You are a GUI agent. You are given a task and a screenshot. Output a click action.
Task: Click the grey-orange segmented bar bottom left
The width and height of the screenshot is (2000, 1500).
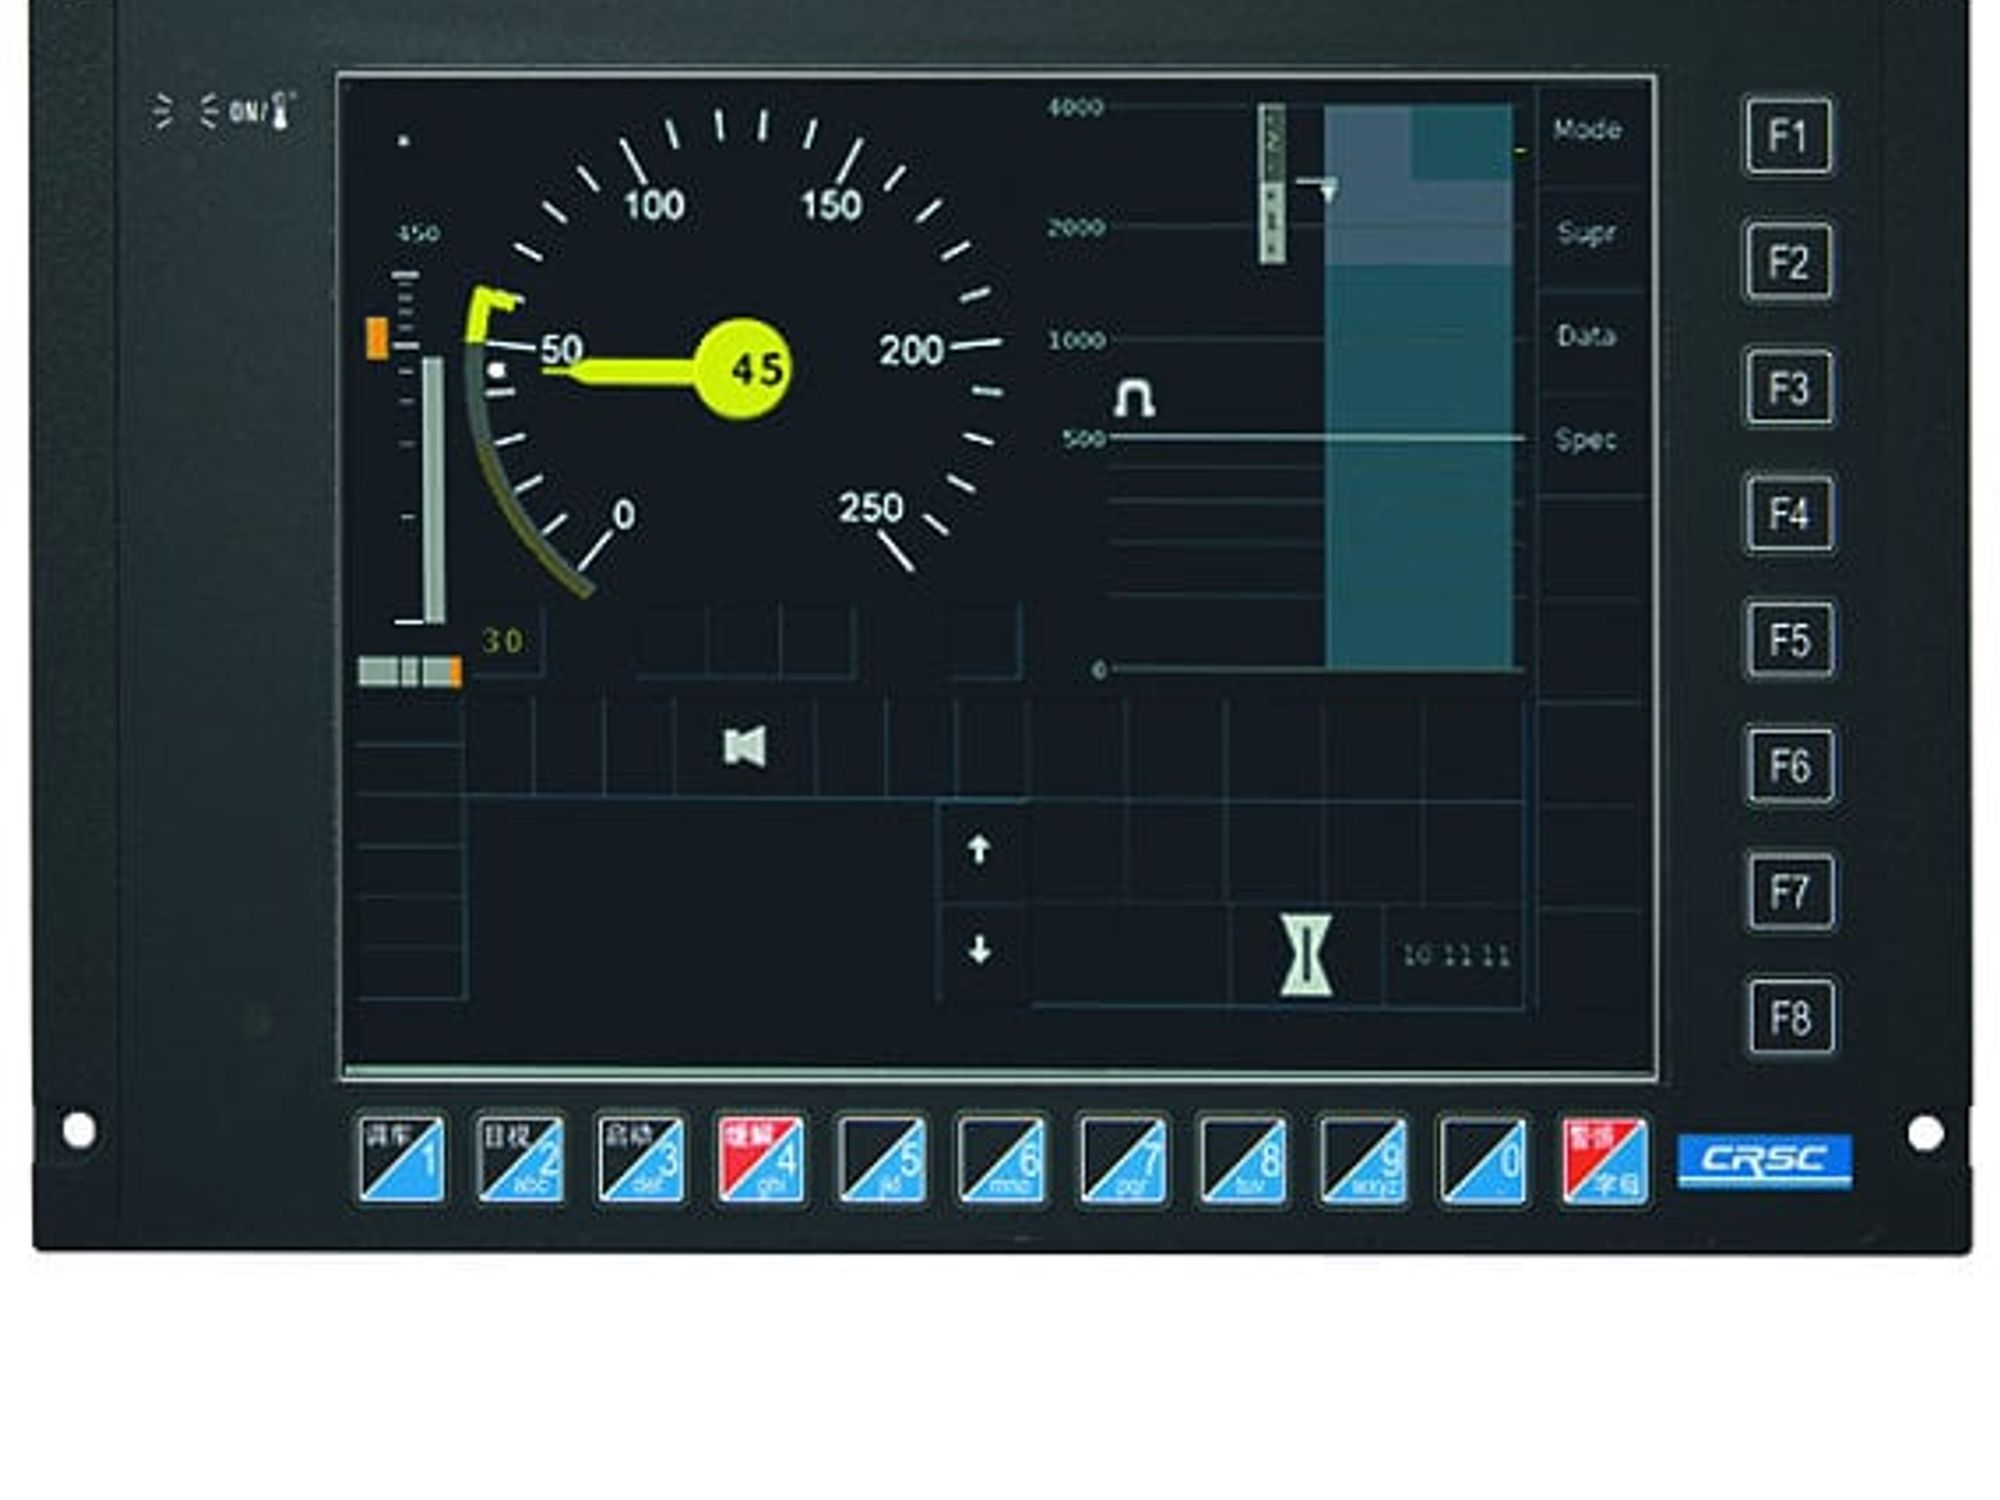pyautogui.click(x=410, y=671)
